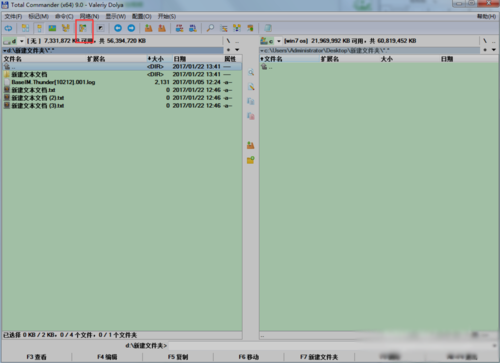The width and height of the screenshot is (500, 363).
Task: Click the Notepad icon at toolbar end
Action: tap(268, 28)
